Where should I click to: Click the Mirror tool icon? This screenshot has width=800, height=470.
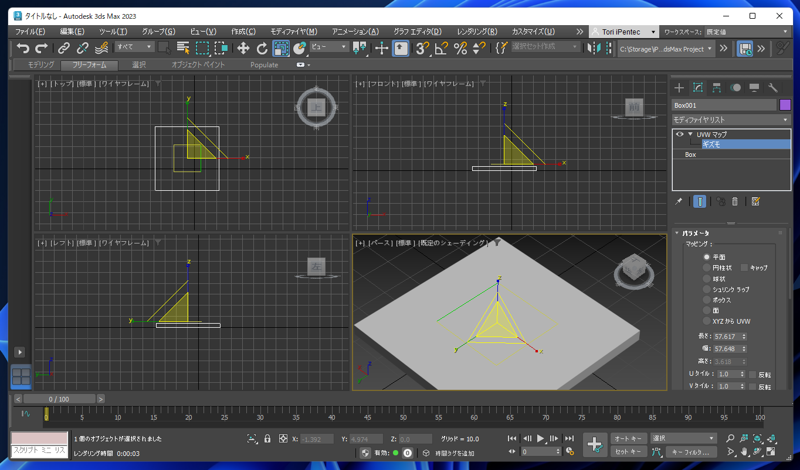(593, 48)
